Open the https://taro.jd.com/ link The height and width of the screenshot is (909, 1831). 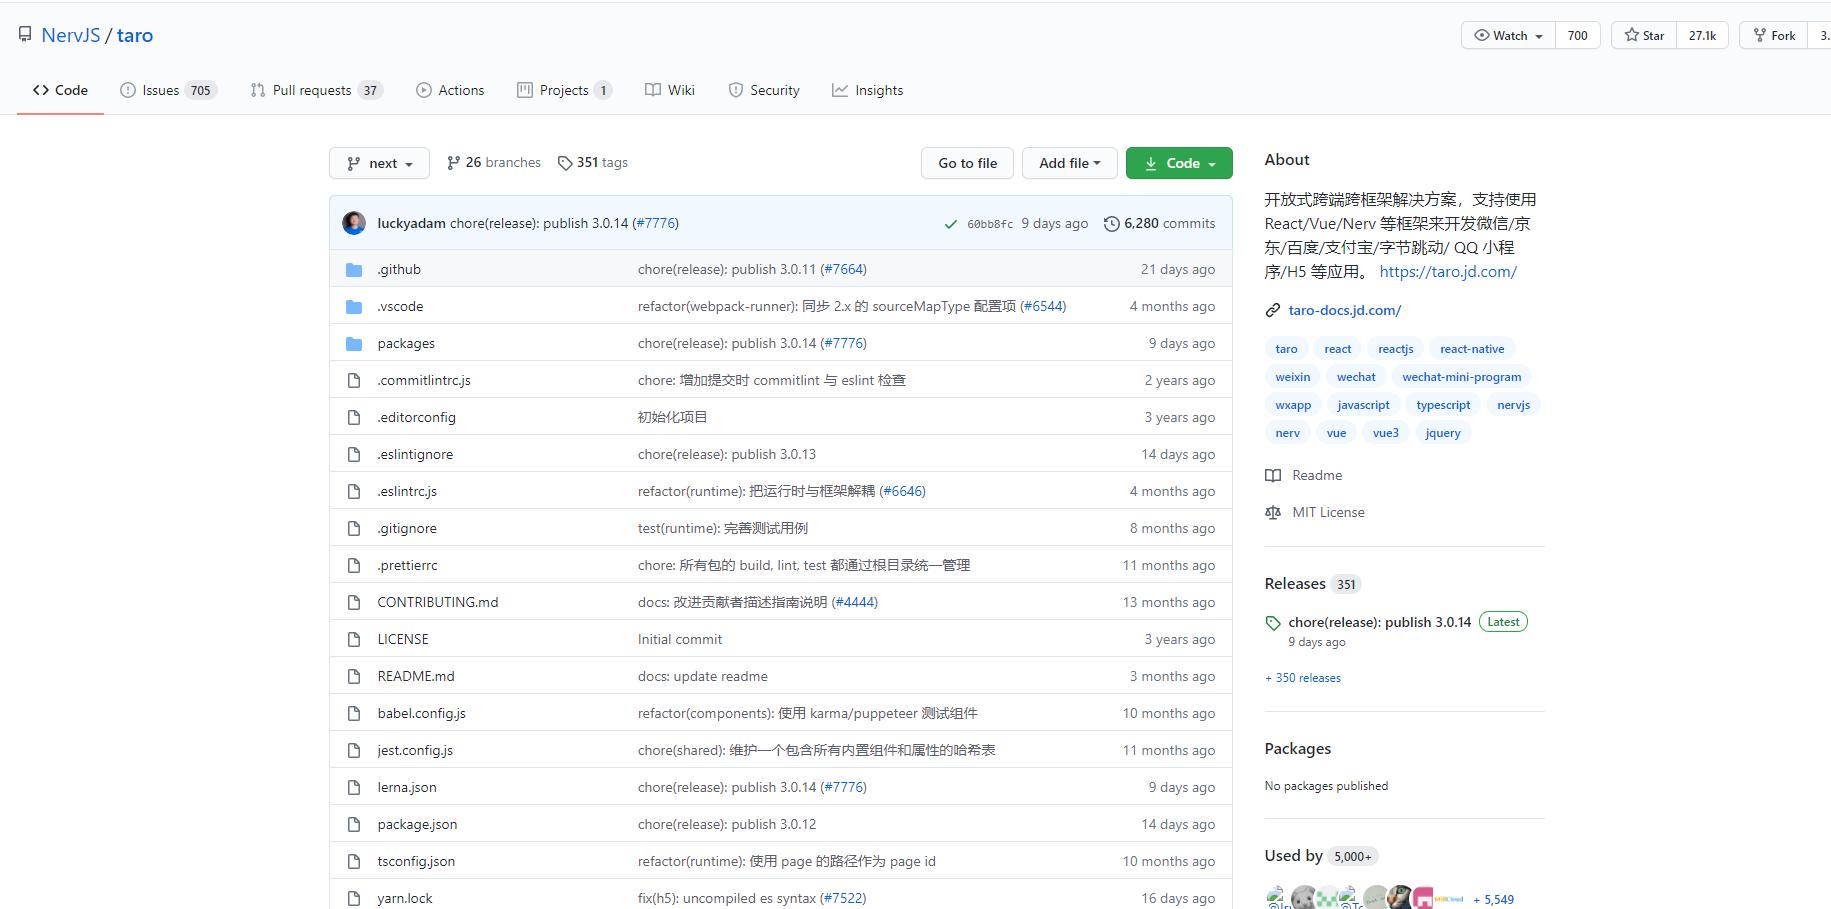click(1448, 272)
